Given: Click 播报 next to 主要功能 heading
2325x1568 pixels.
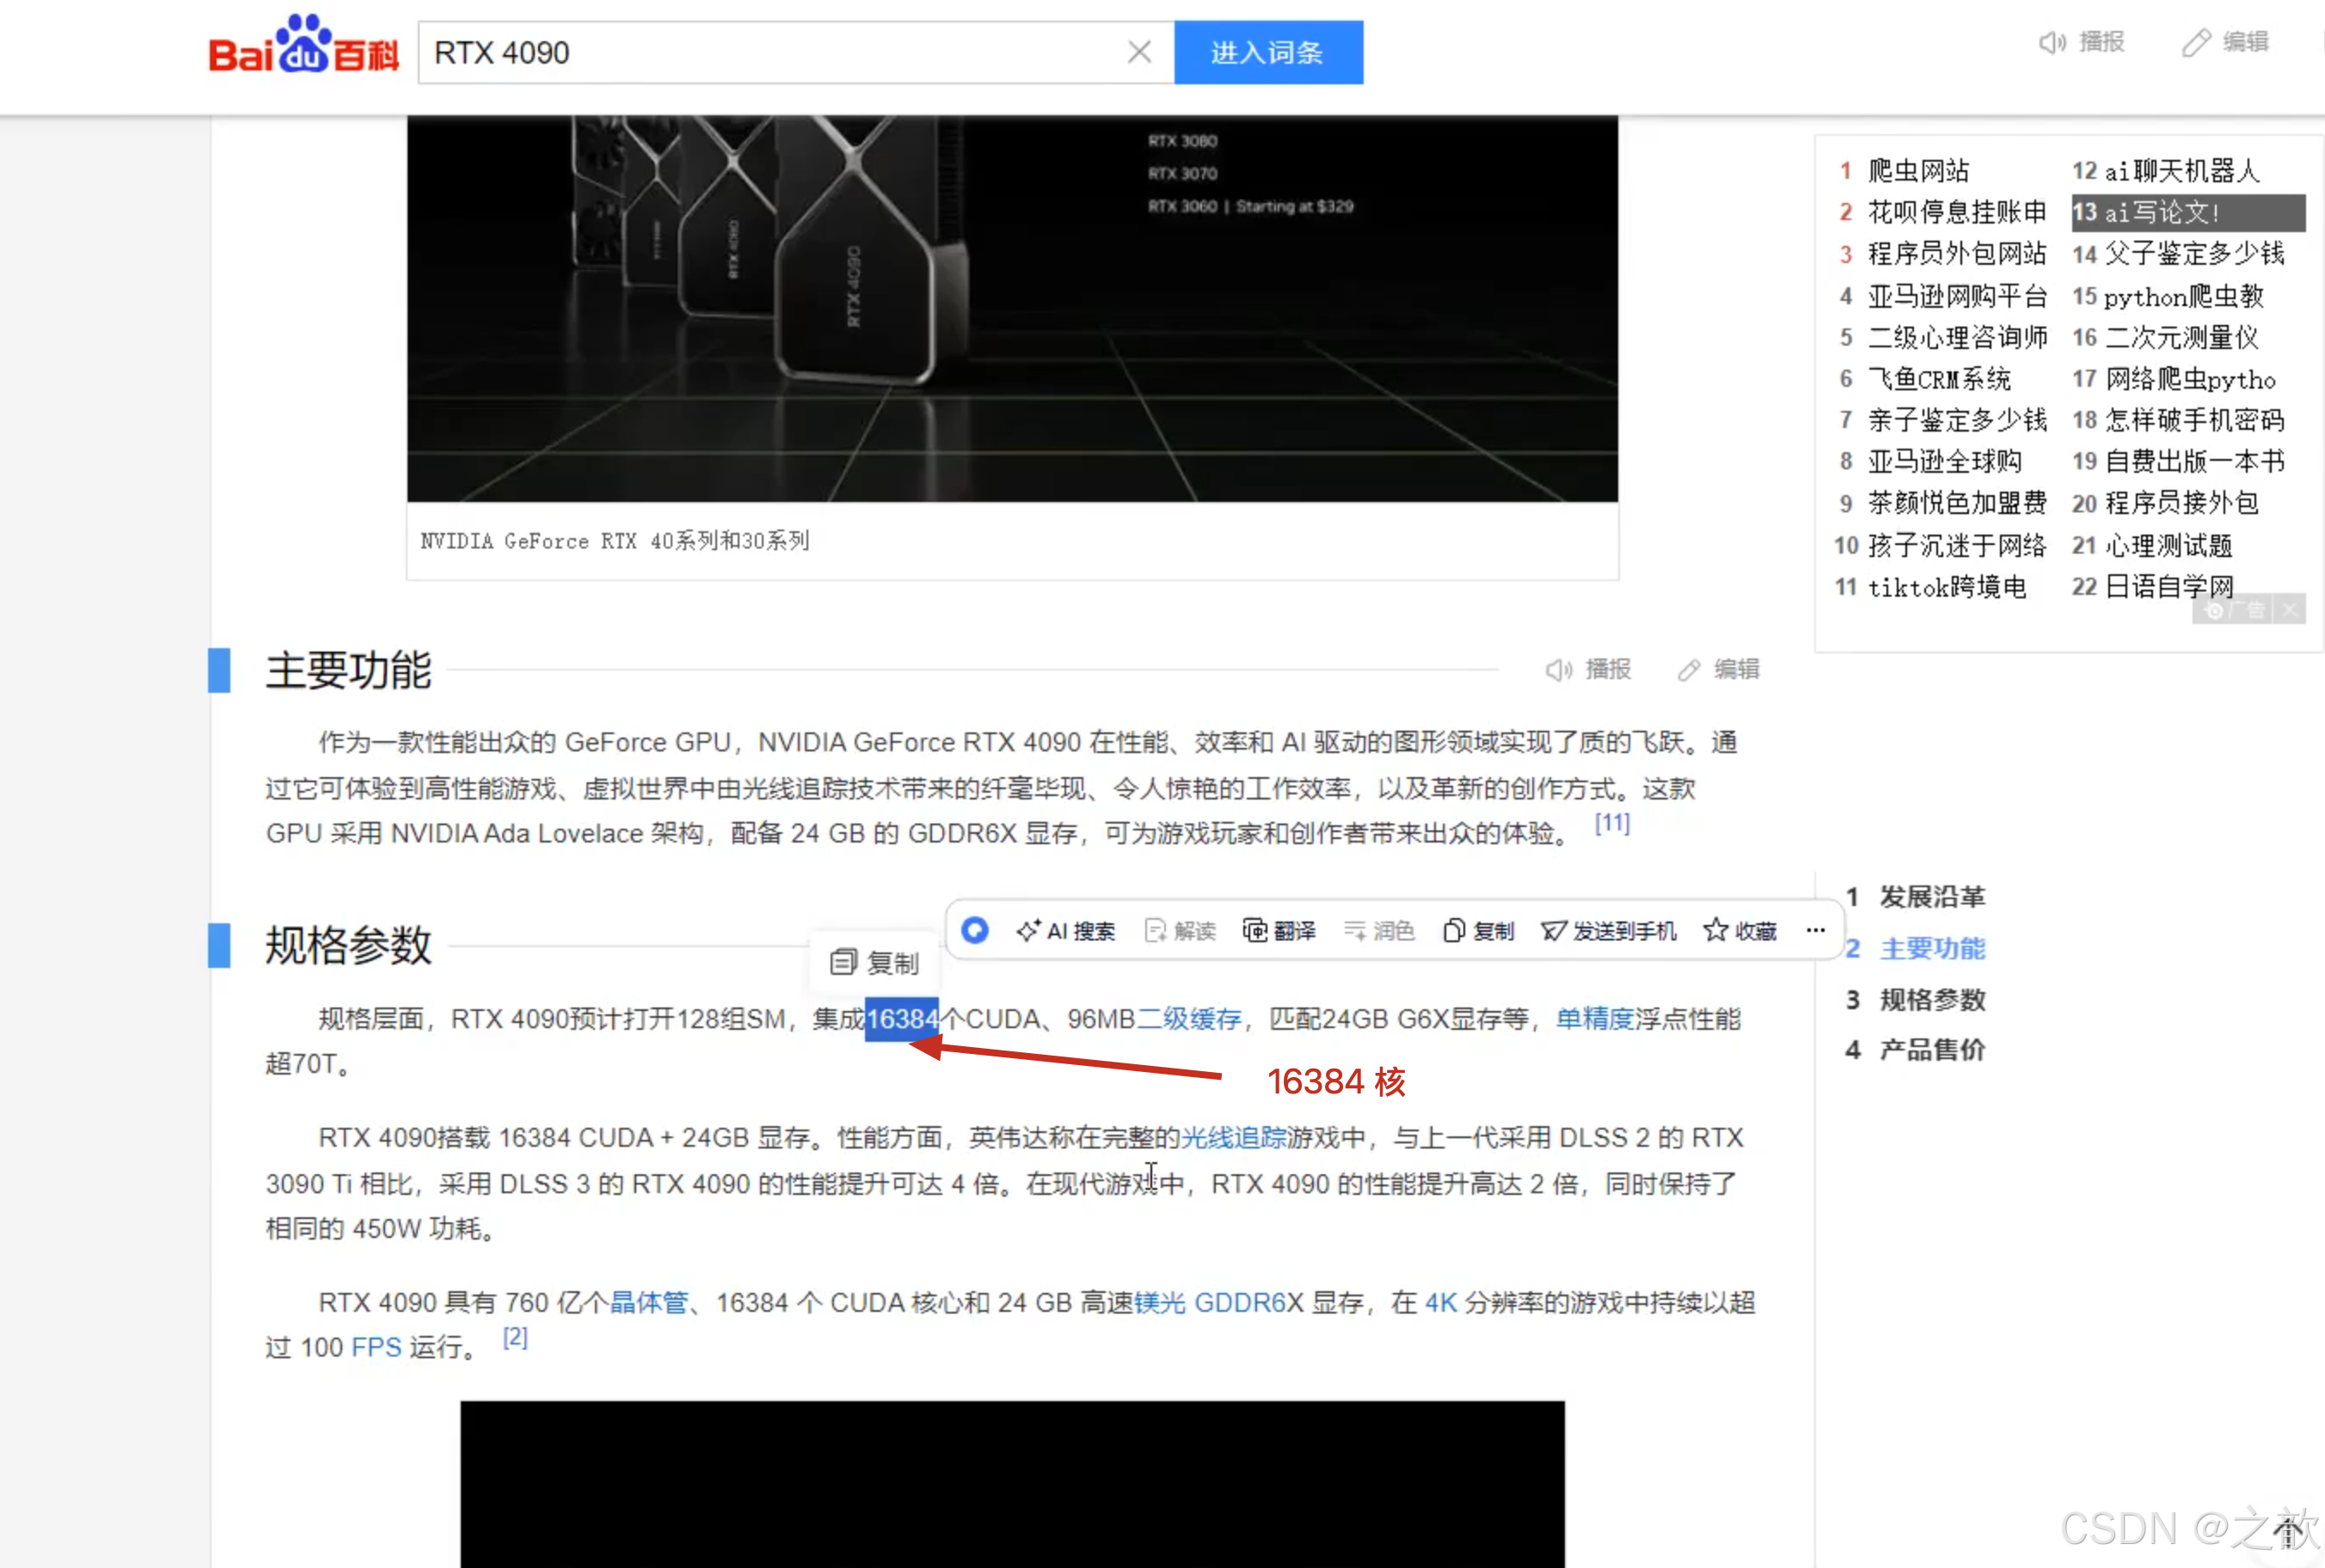Looking at the screenshot, I should click(x=1589, y=669).
